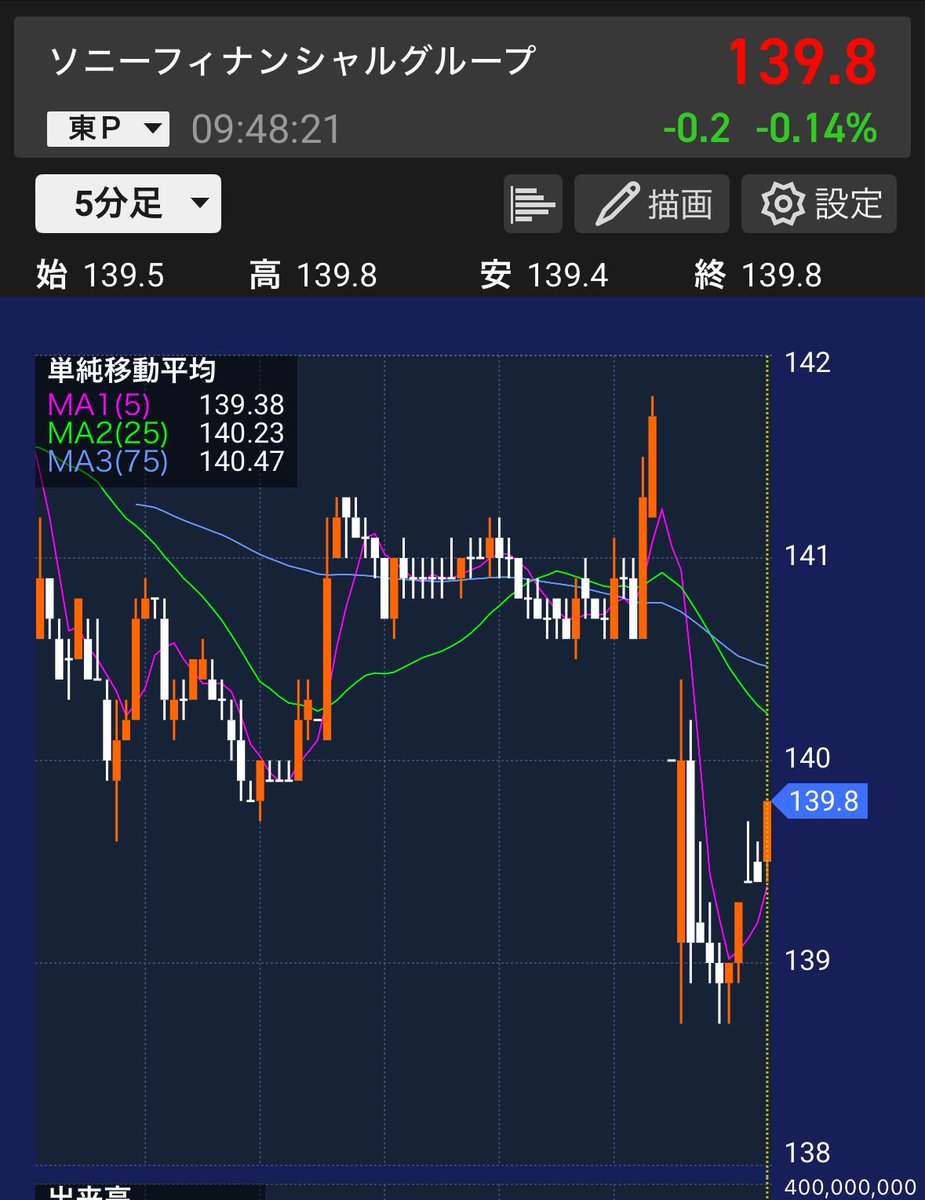Click the 140 axis label
925x1200 pixels.
pos(808,758)
